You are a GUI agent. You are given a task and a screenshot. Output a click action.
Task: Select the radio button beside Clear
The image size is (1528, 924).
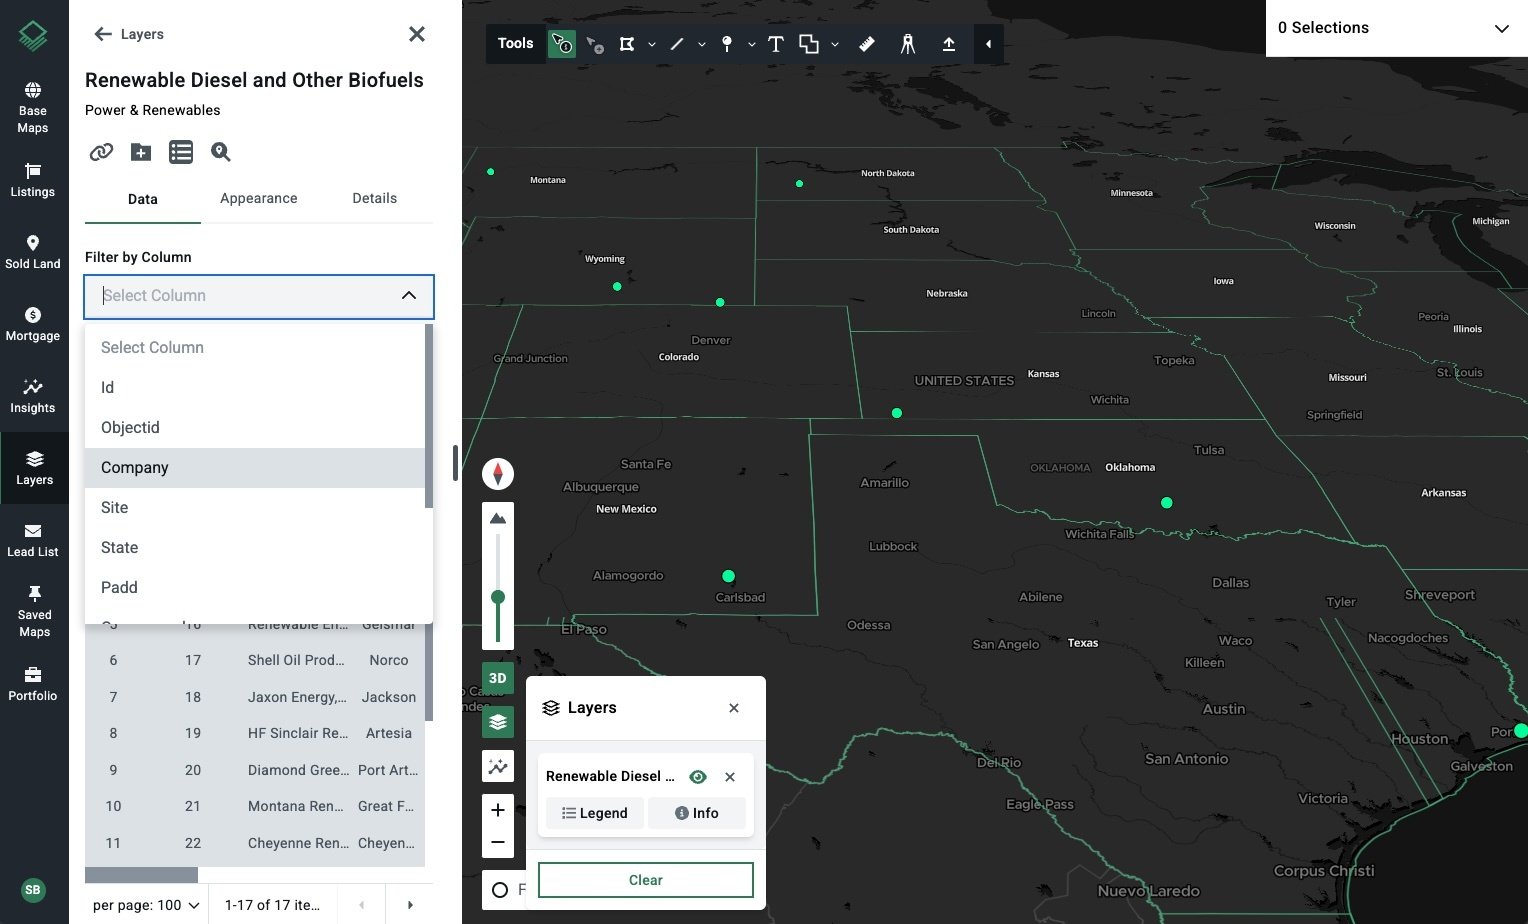pos(500,890)
